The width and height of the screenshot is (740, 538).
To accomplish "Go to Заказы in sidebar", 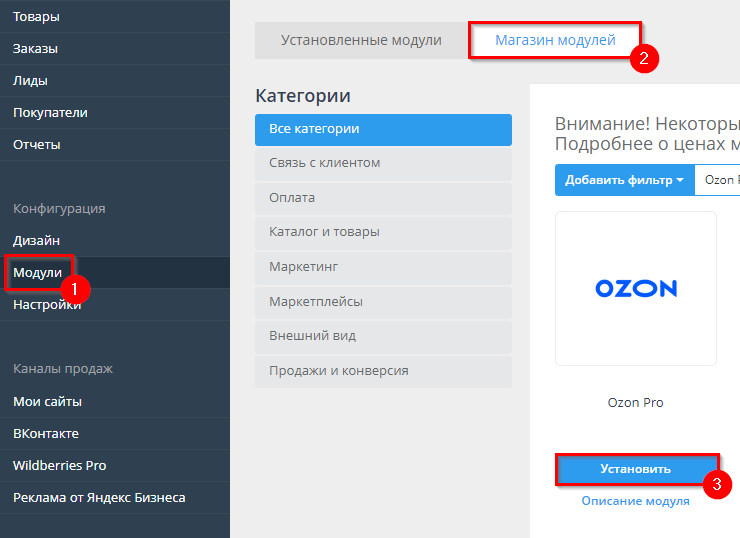I will (35, 48).
